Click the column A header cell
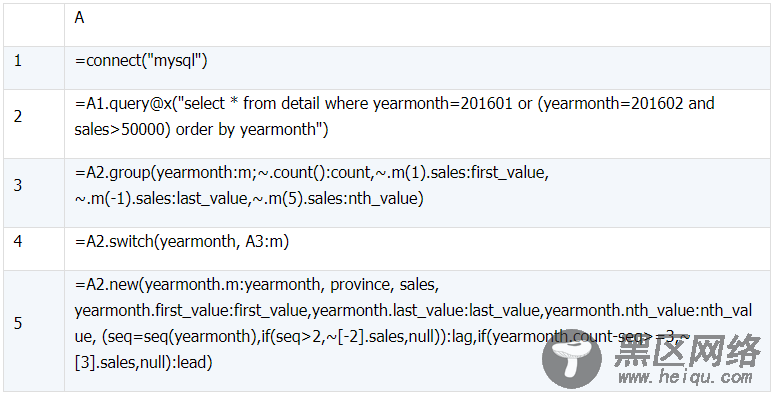 pyautogui.click(x=418, y=25)
